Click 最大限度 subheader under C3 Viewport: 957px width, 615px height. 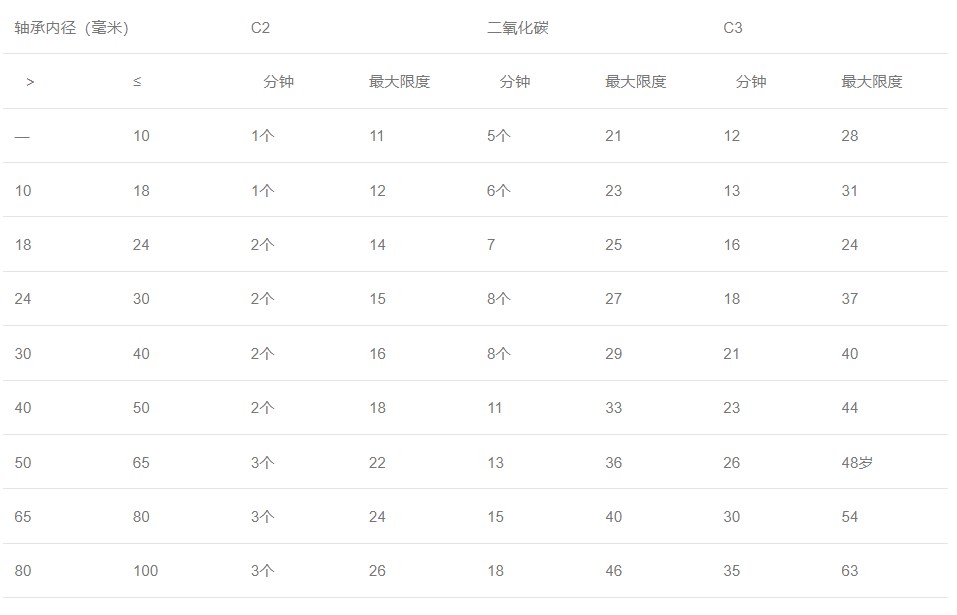click(x=872, y=82)
